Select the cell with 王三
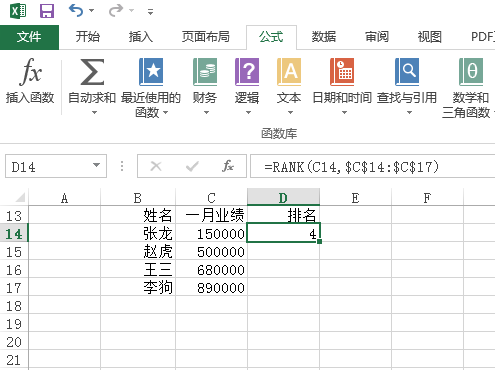Image resolution: width=495 pixels, height=370 pixels. pos(138,269)
